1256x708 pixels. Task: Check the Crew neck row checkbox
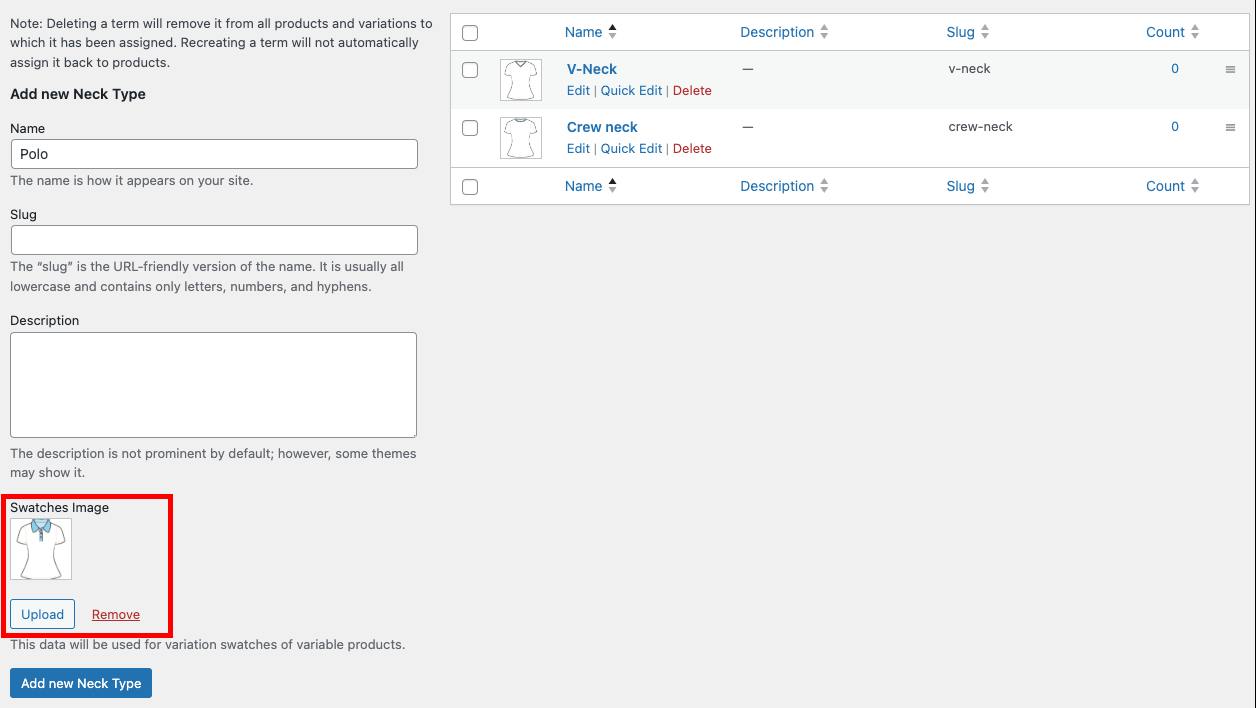click(x=470, y=128)
